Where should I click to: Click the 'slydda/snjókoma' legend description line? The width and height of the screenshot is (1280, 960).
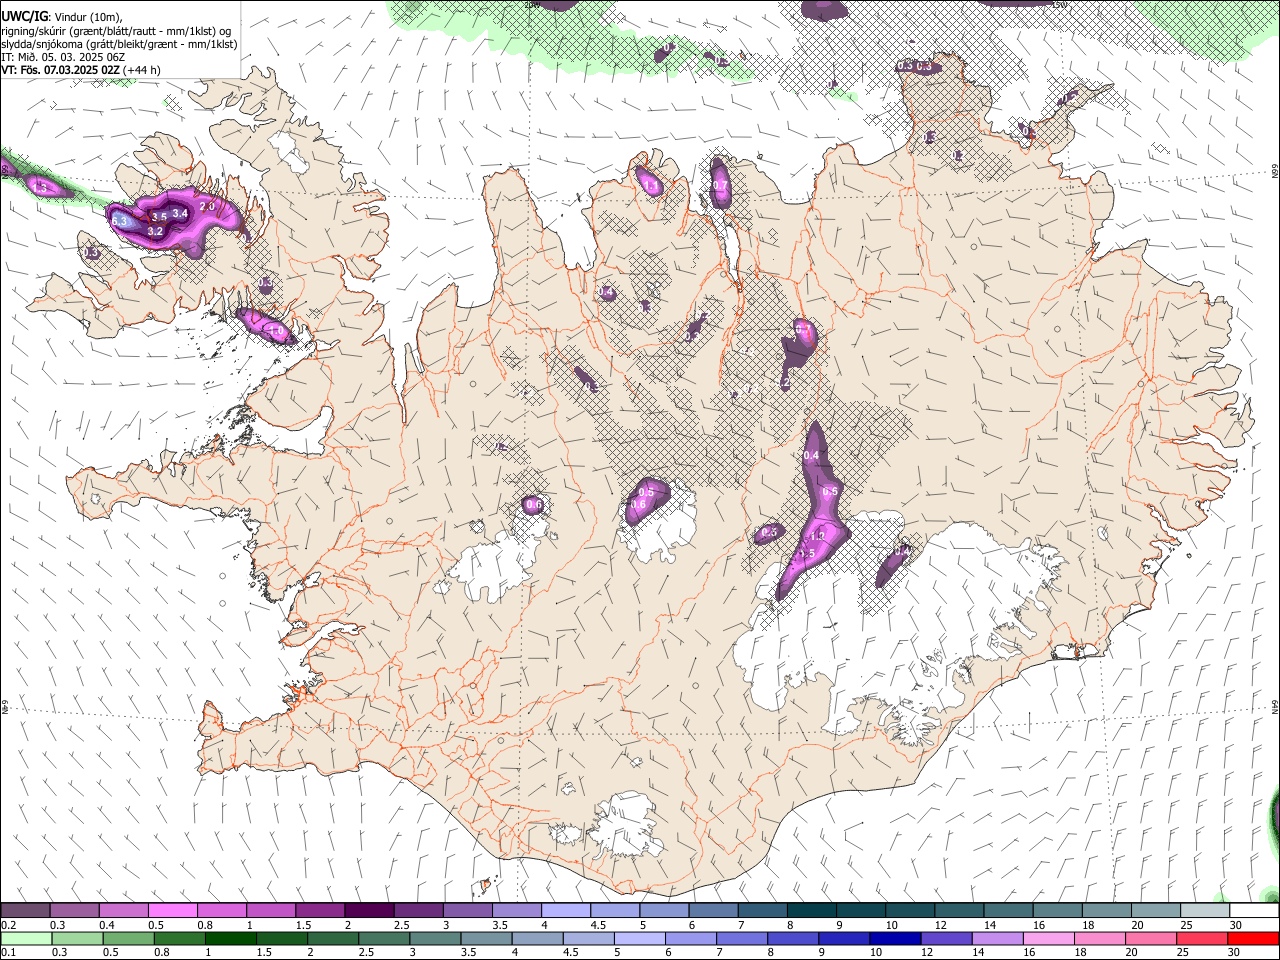click(x=119, y=44)
